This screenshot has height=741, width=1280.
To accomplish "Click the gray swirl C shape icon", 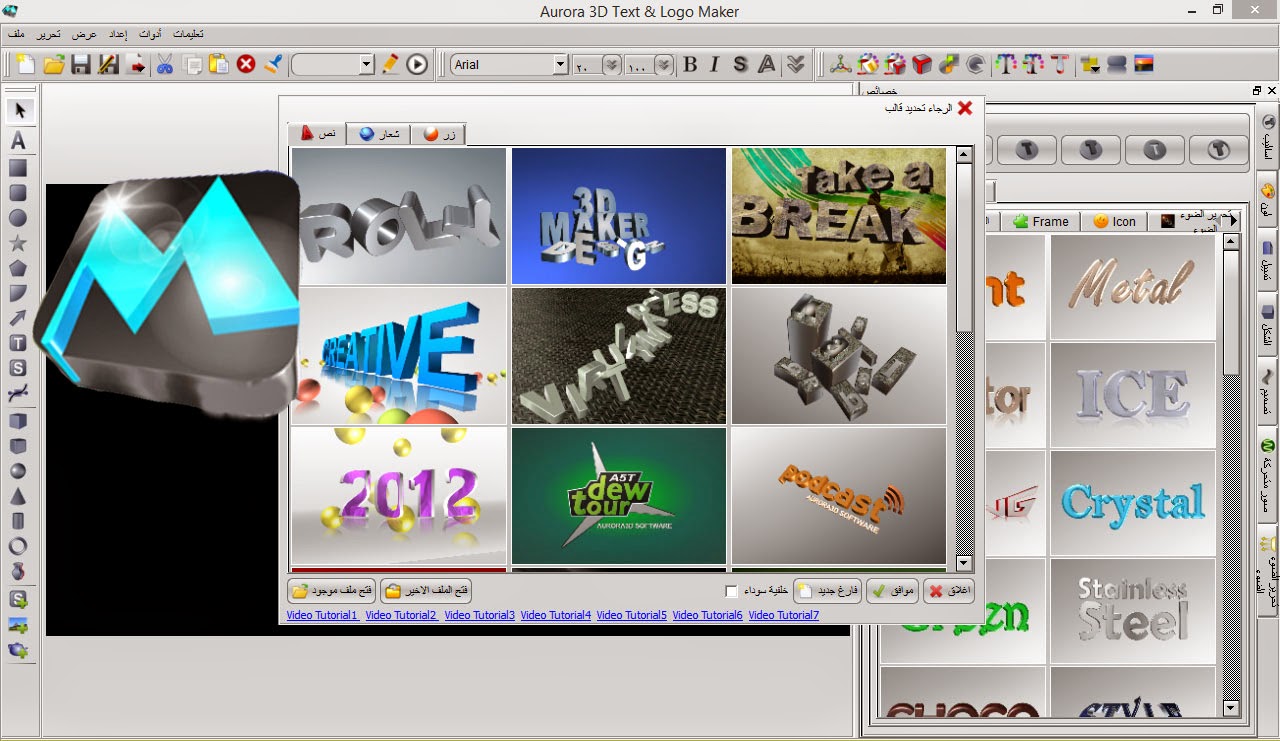I will click(976, 64).
